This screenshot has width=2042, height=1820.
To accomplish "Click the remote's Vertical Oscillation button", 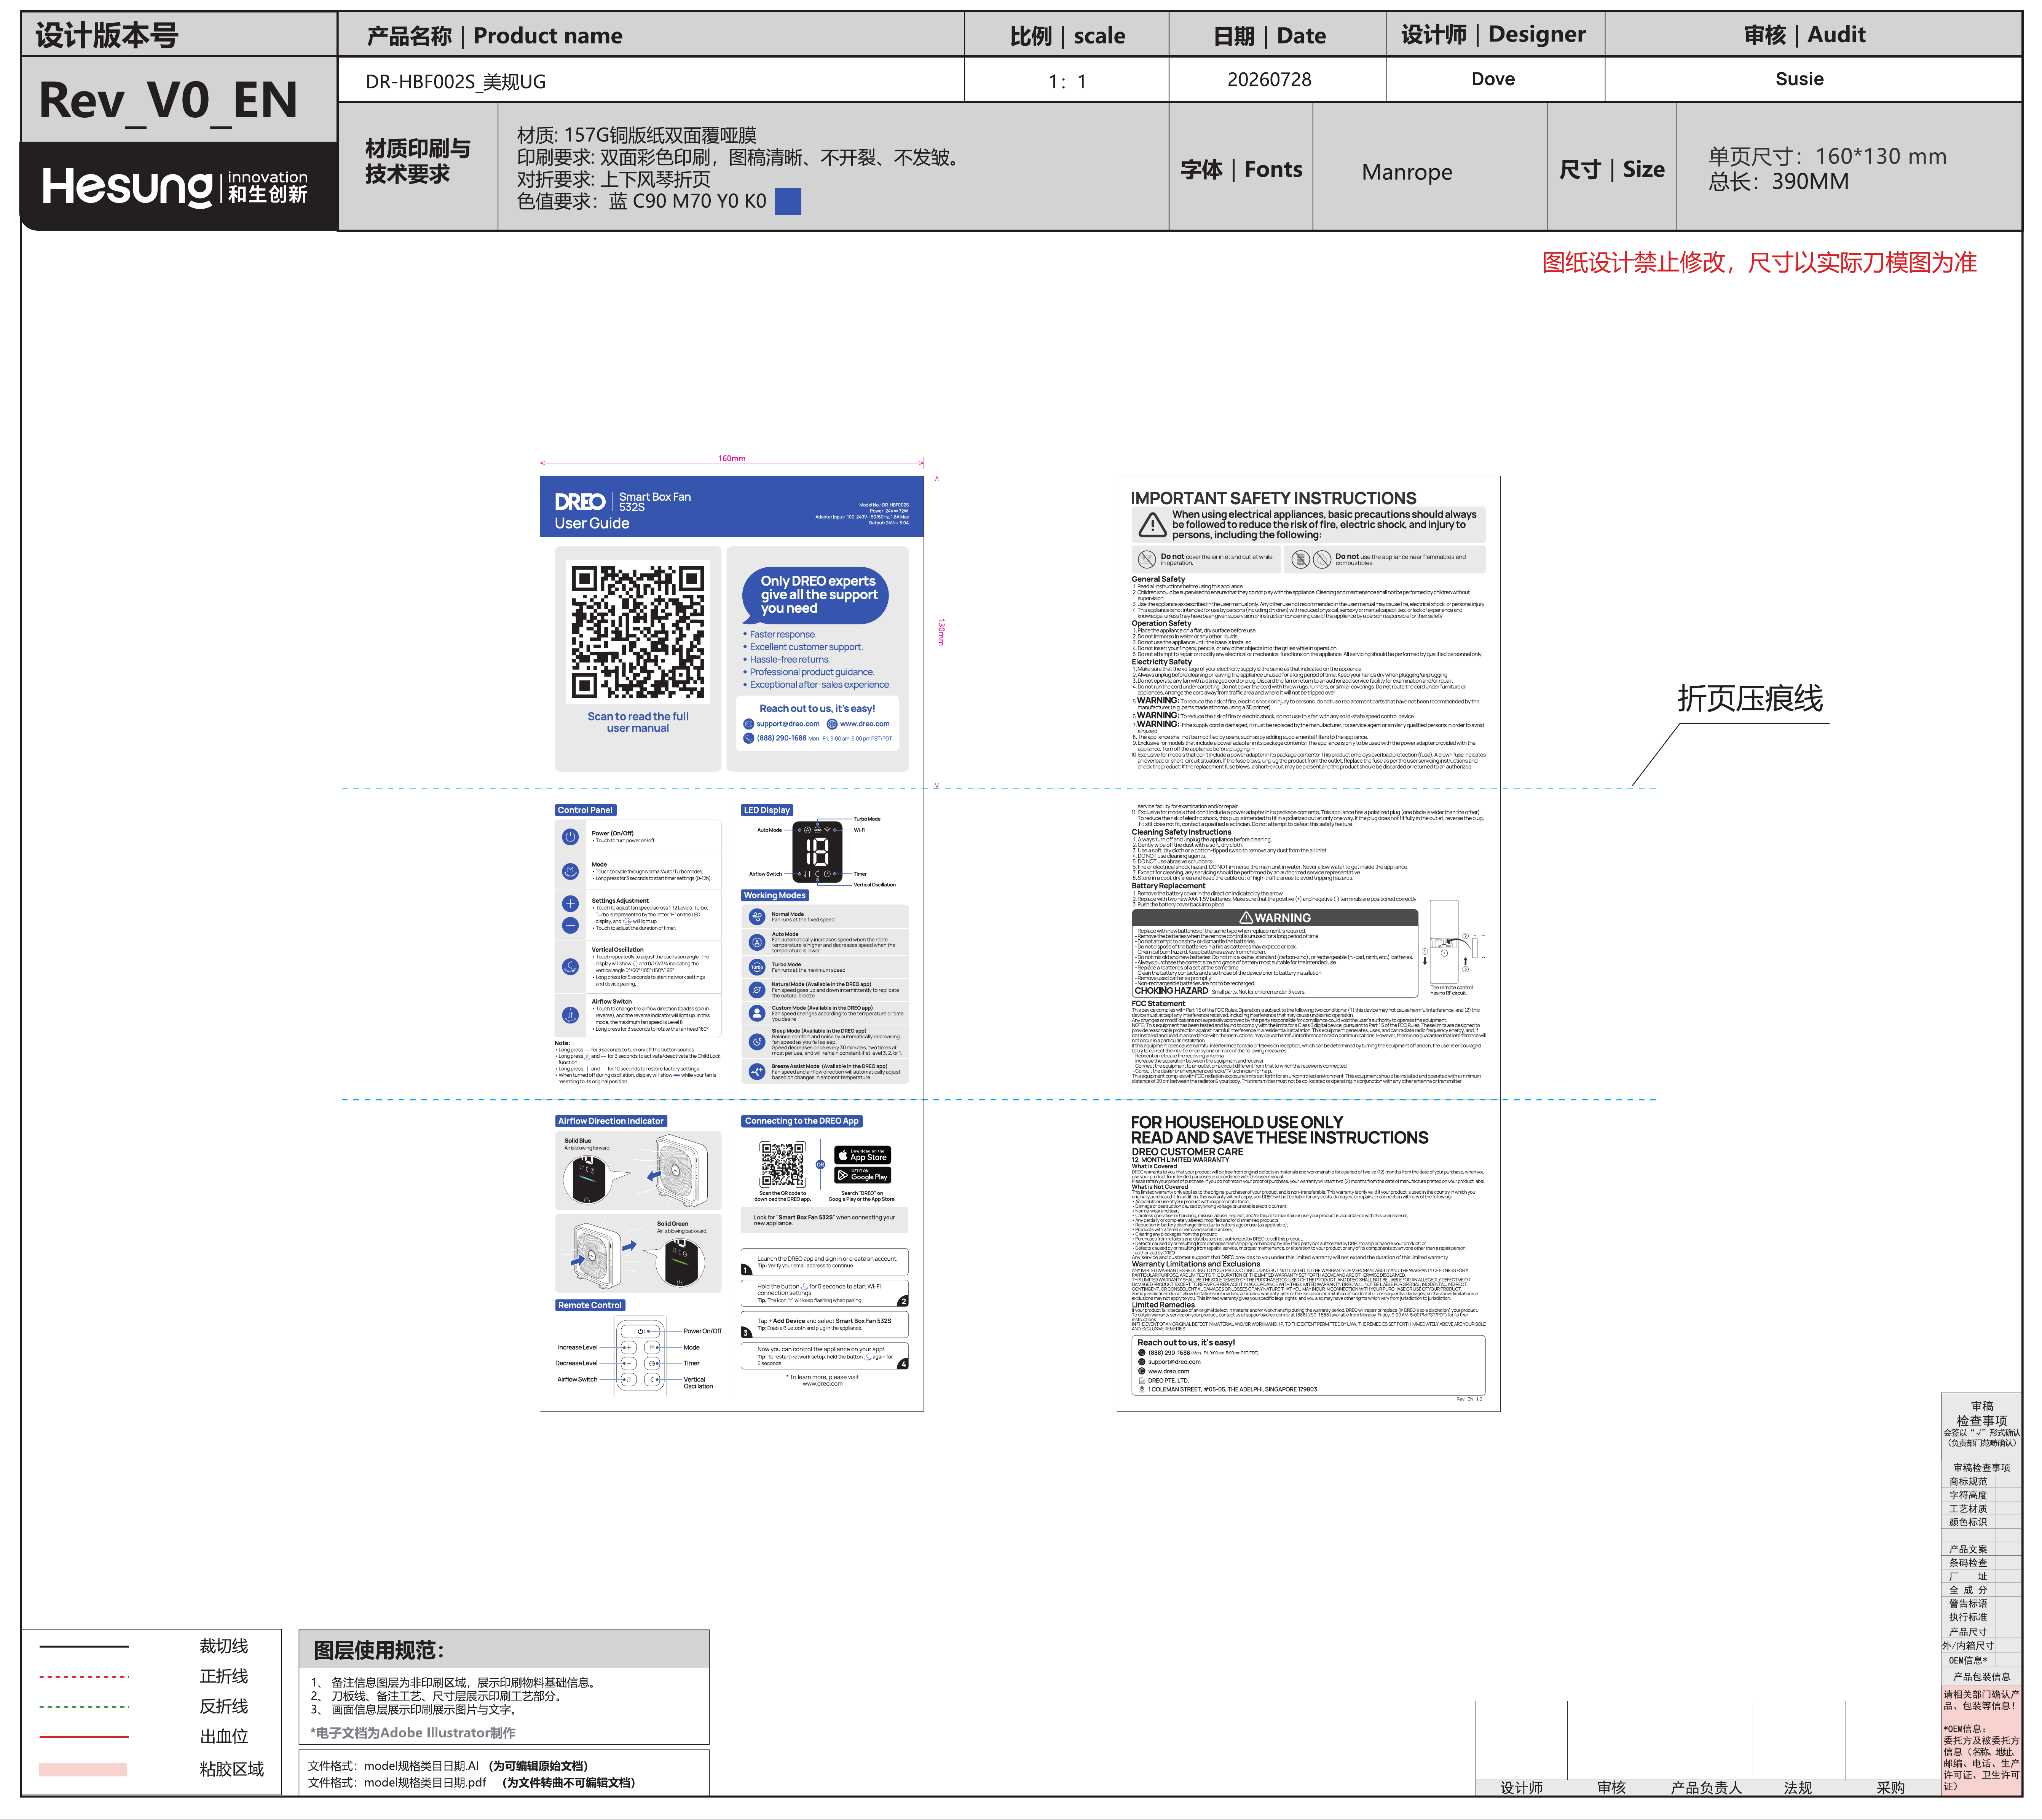I will point(652,1379).
